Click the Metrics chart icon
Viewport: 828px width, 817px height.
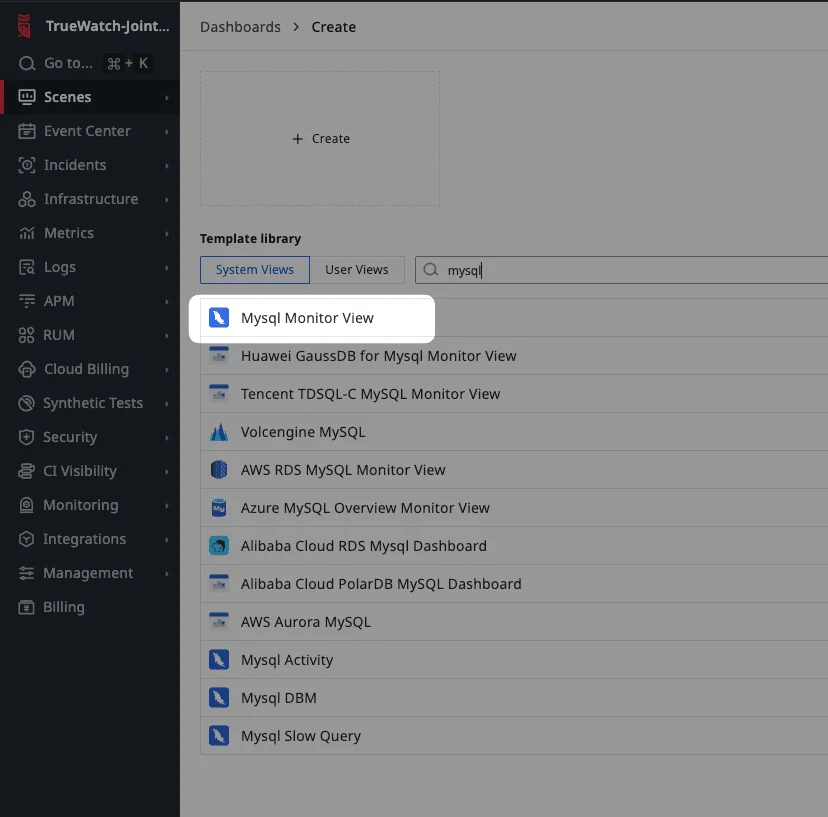point(27,233)
